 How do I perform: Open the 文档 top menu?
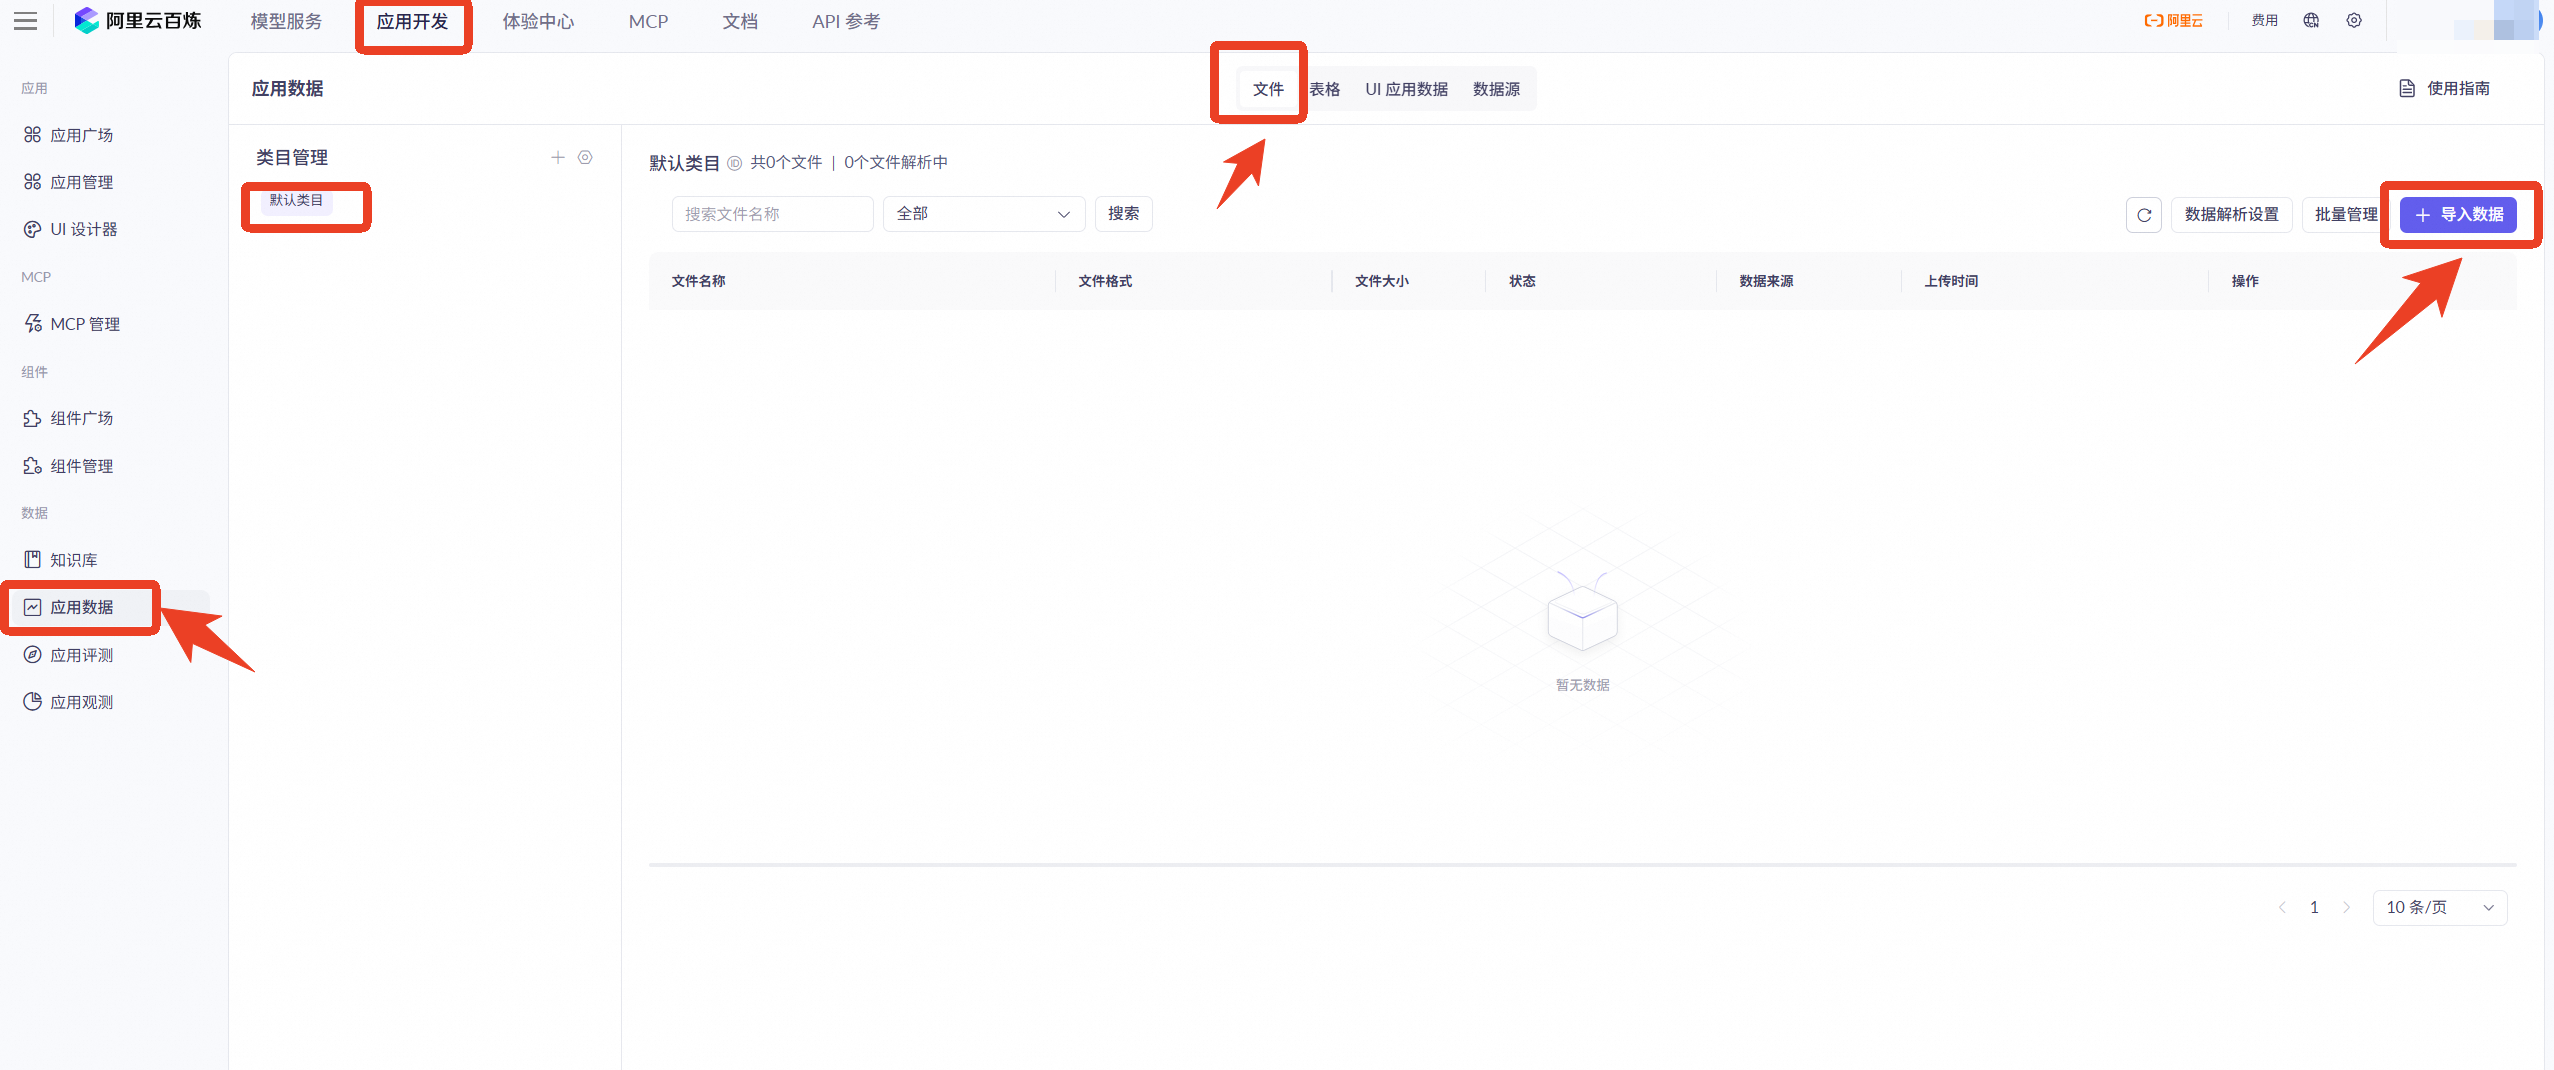click(740, 21)
